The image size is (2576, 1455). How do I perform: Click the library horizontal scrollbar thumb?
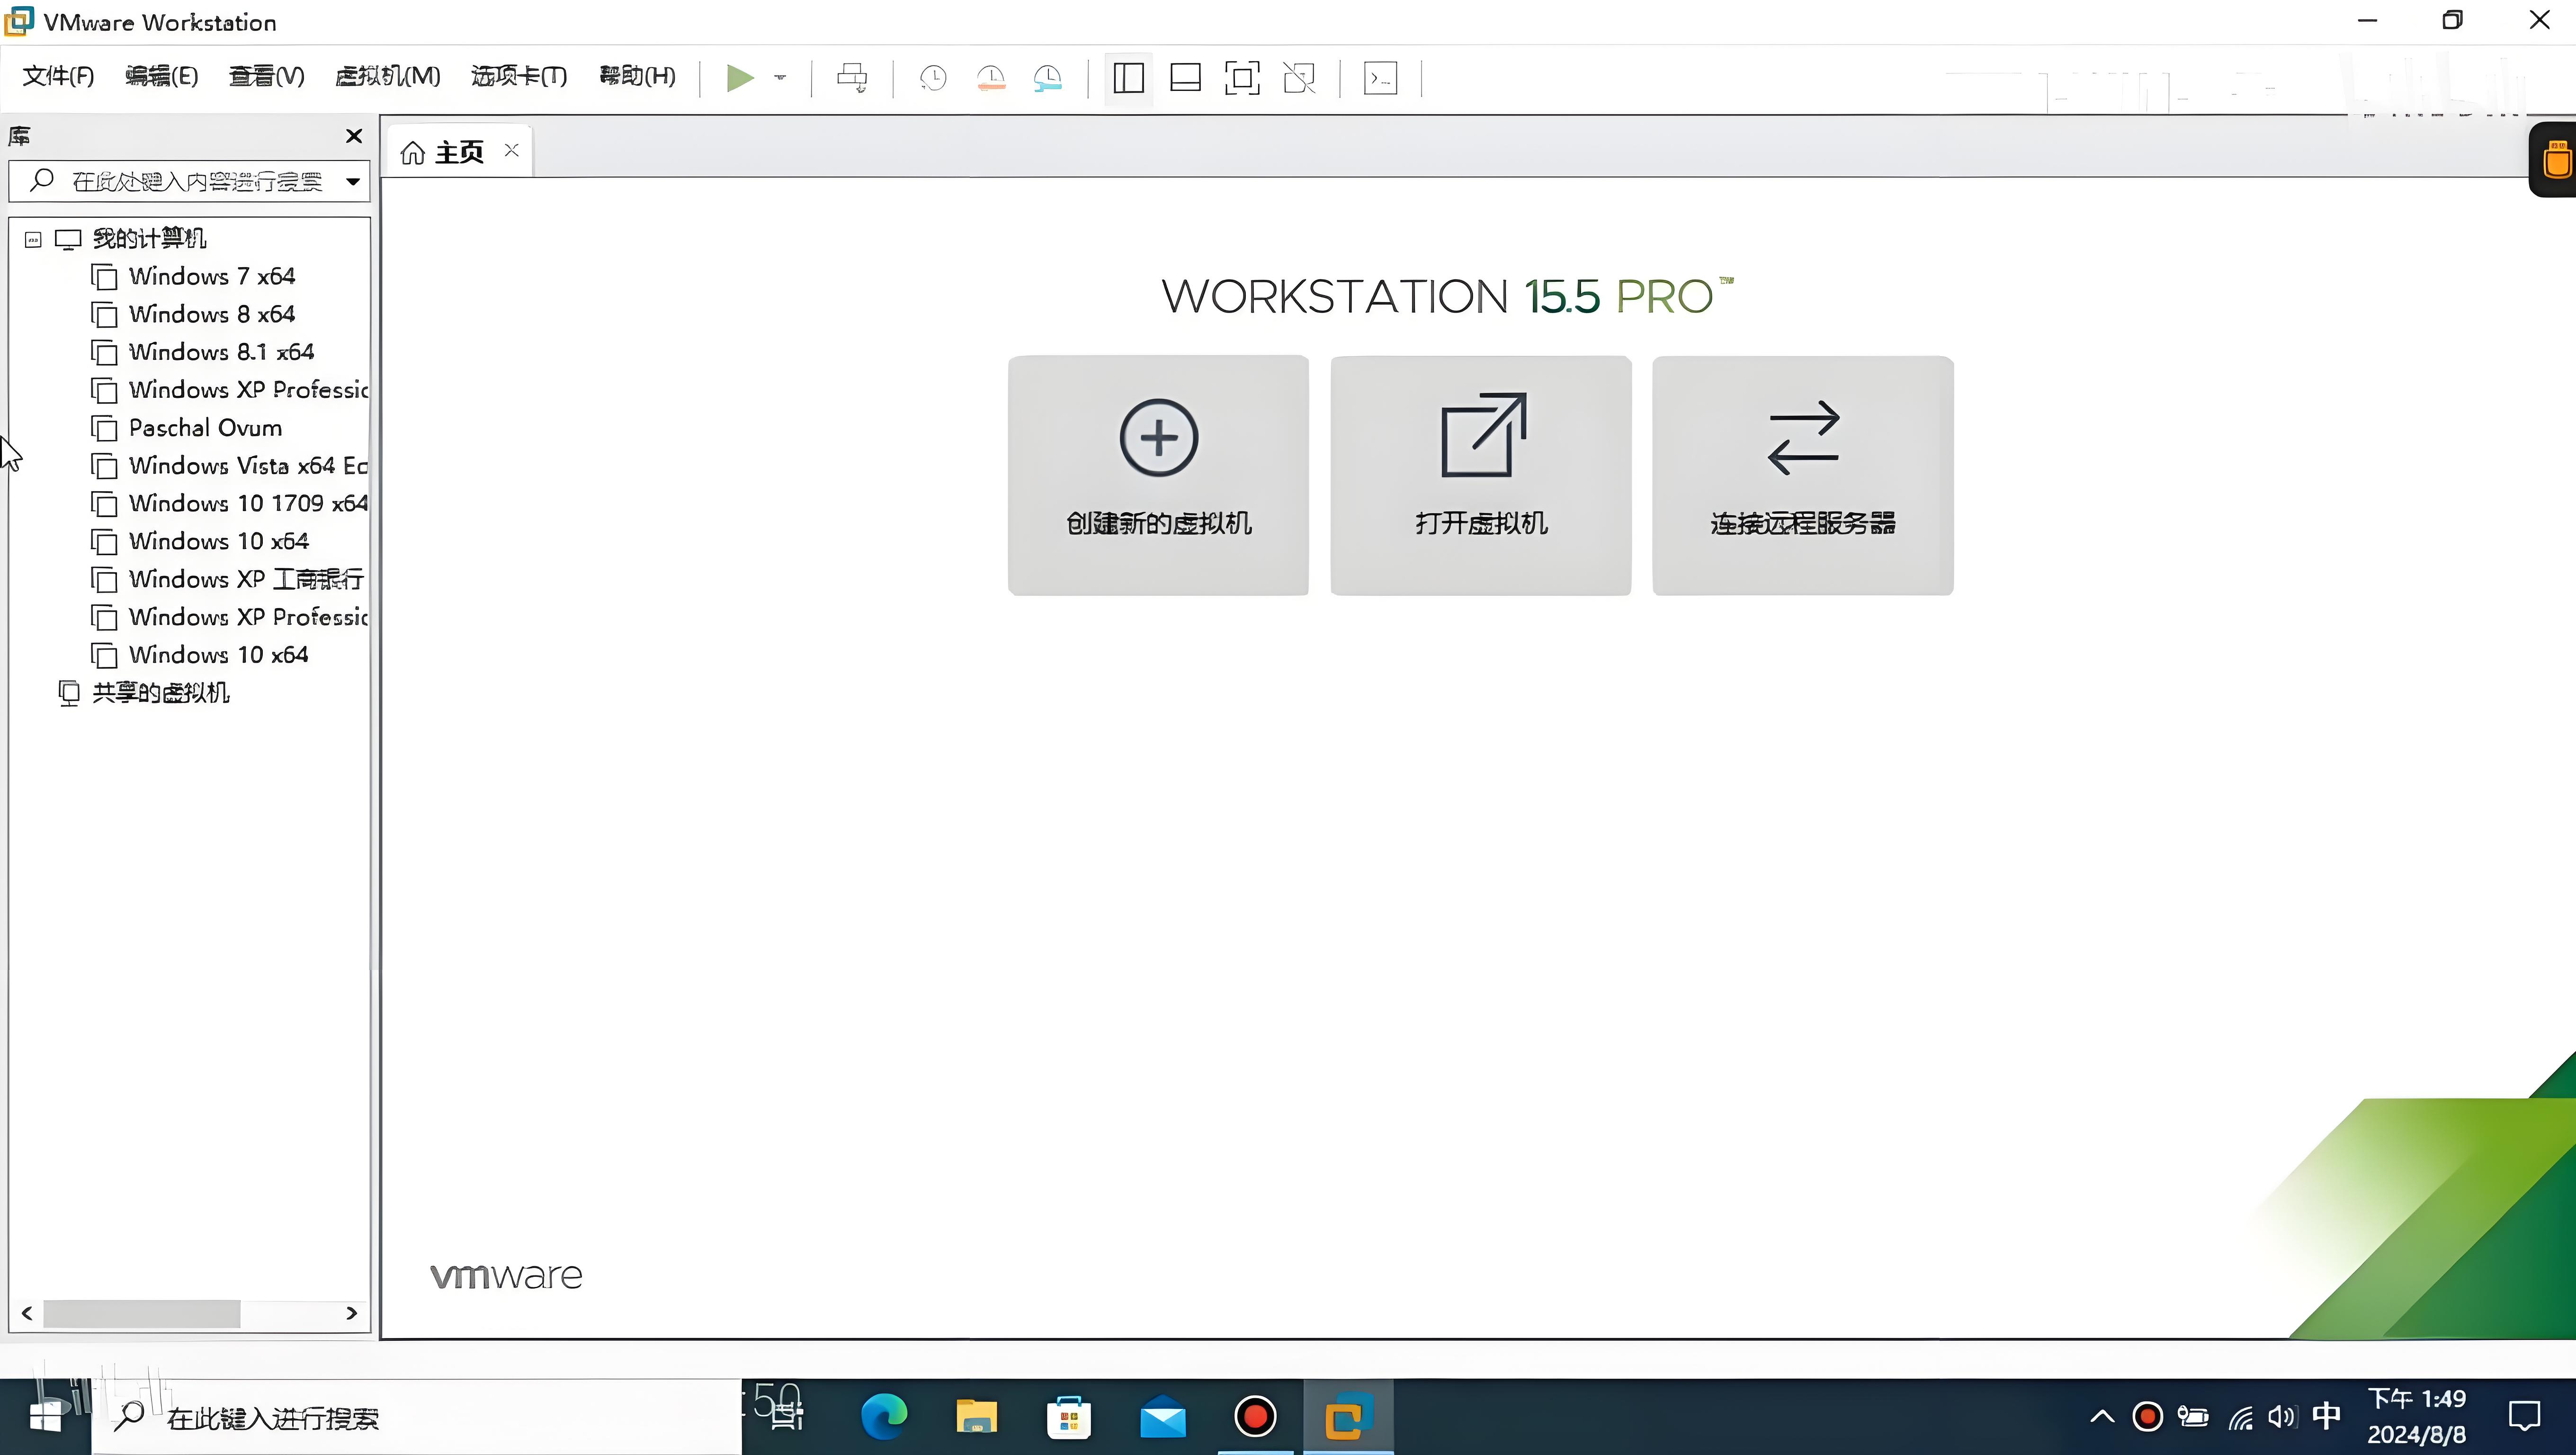pyautogui.click(x=141, y=1313)
